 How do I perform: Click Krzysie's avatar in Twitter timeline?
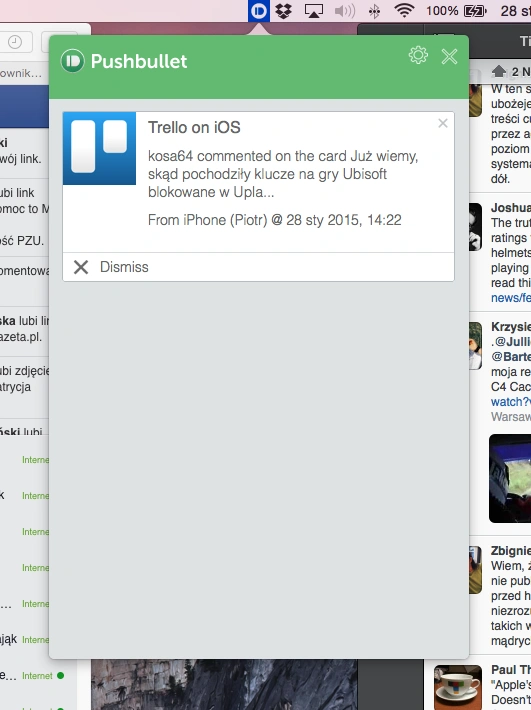pyautogui.click(x=475, y=346)
